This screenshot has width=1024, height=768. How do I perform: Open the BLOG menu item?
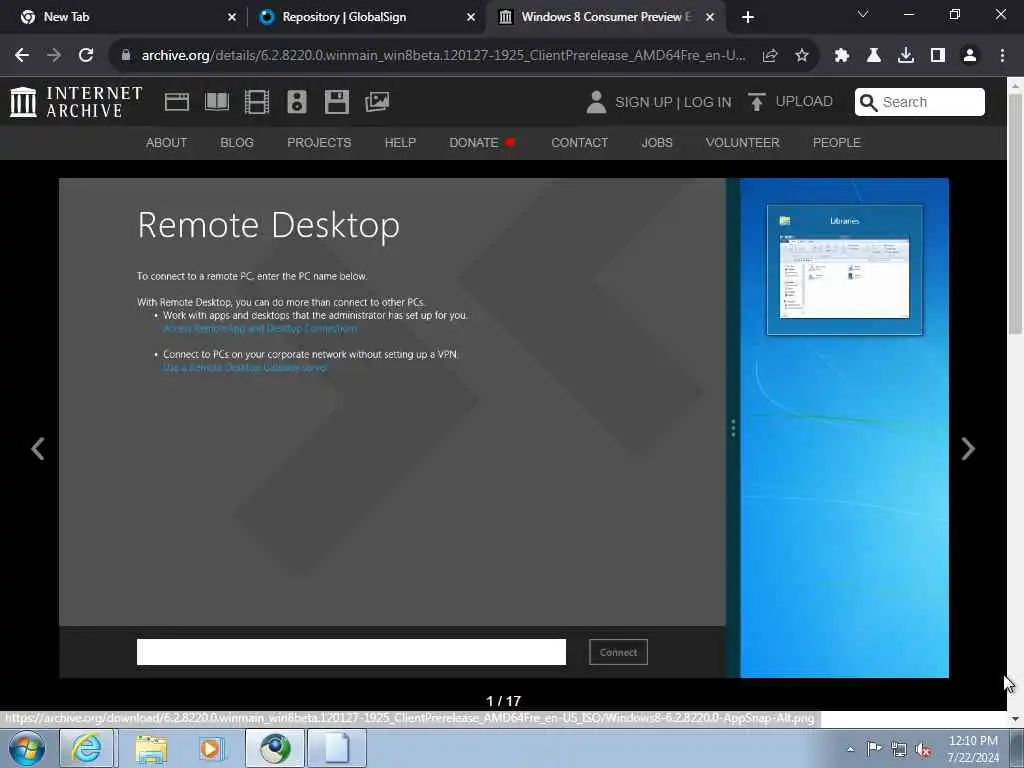coord(237,142)
